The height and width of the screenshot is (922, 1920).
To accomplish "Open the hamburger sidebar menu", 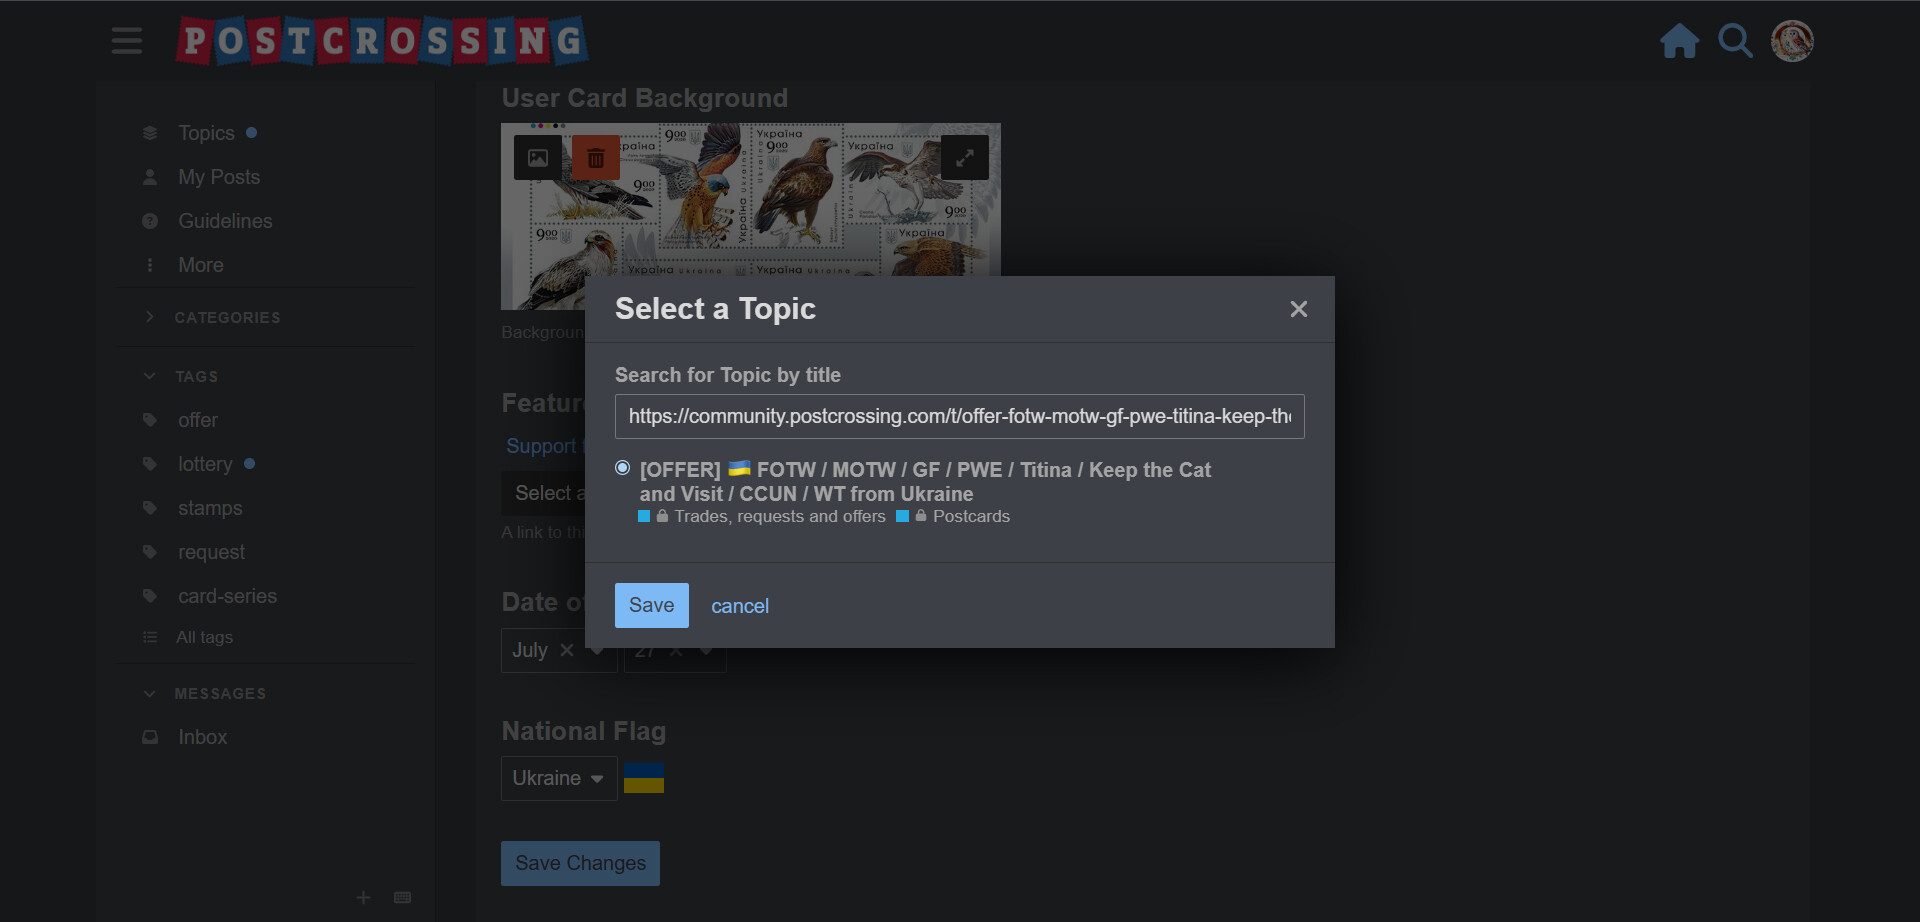I will (x=127, y=41).
